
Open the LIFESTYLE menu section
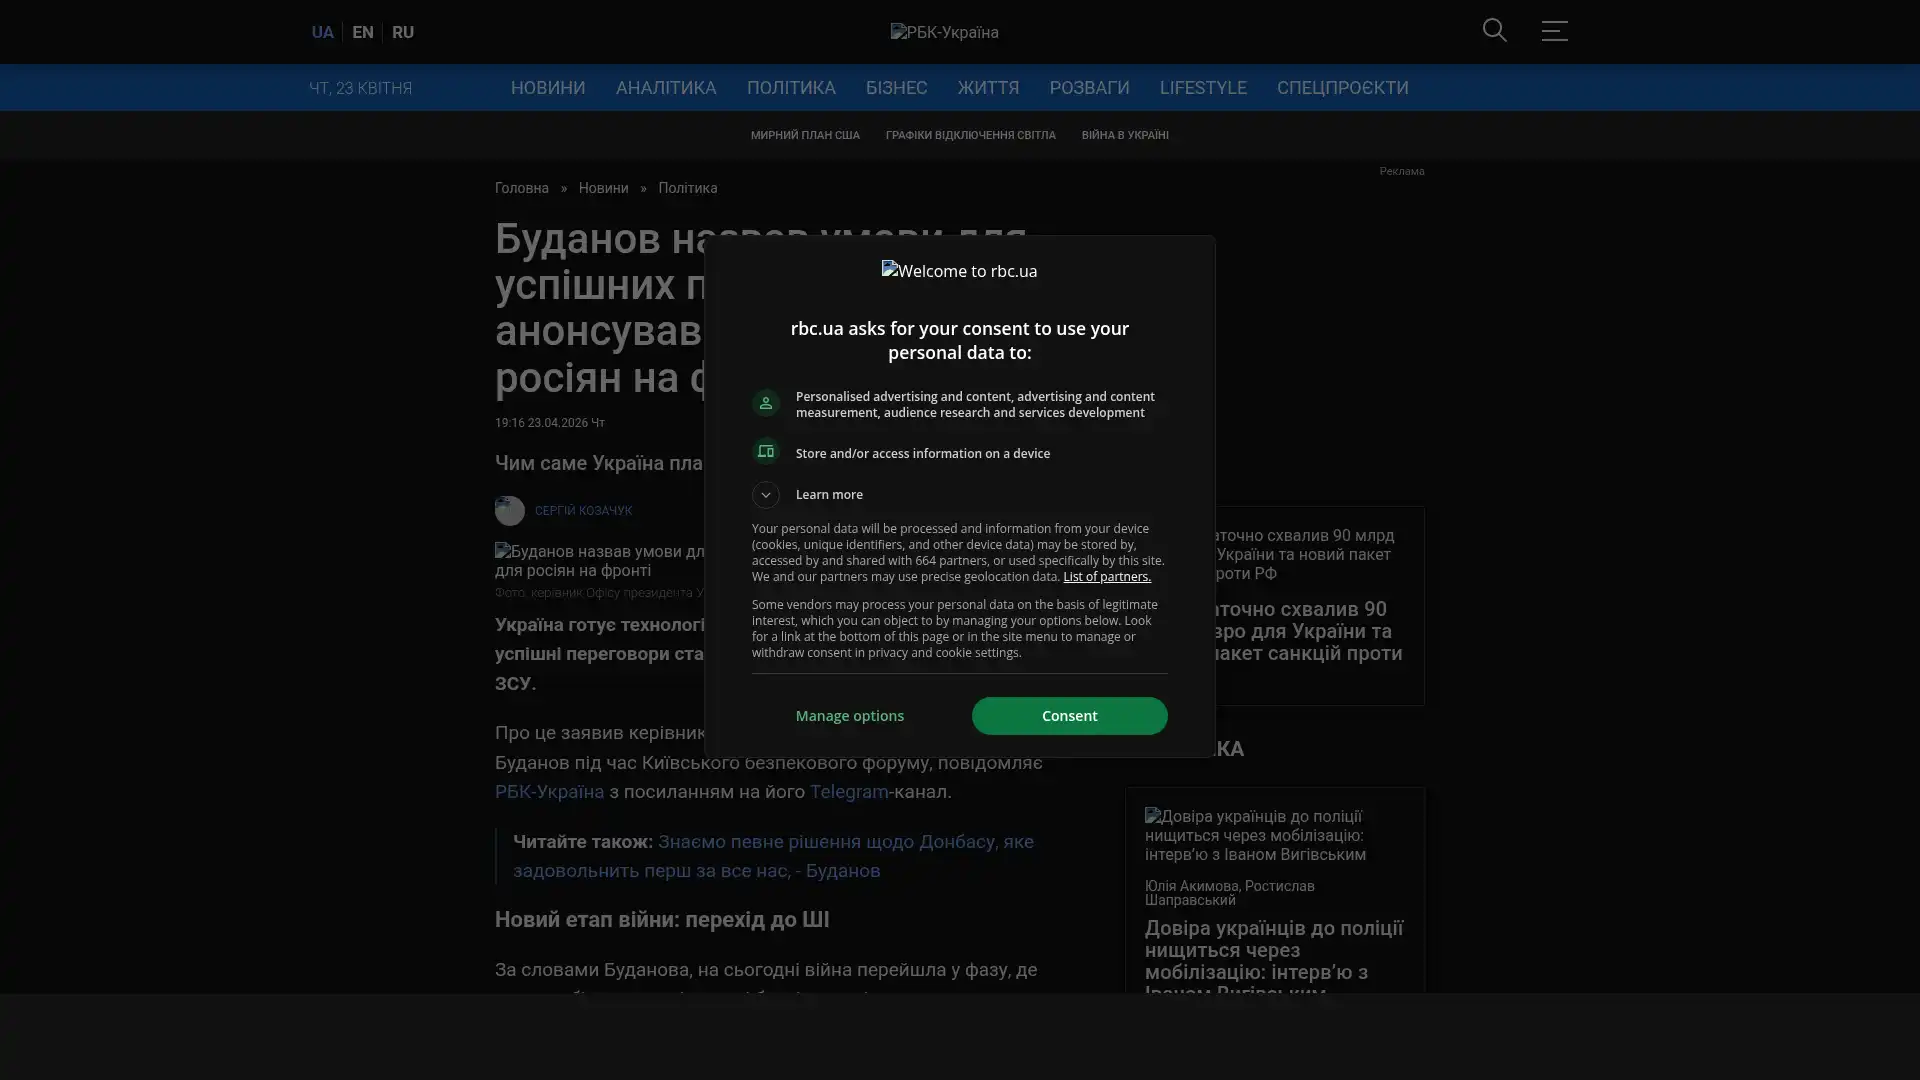pos(1203,88)
